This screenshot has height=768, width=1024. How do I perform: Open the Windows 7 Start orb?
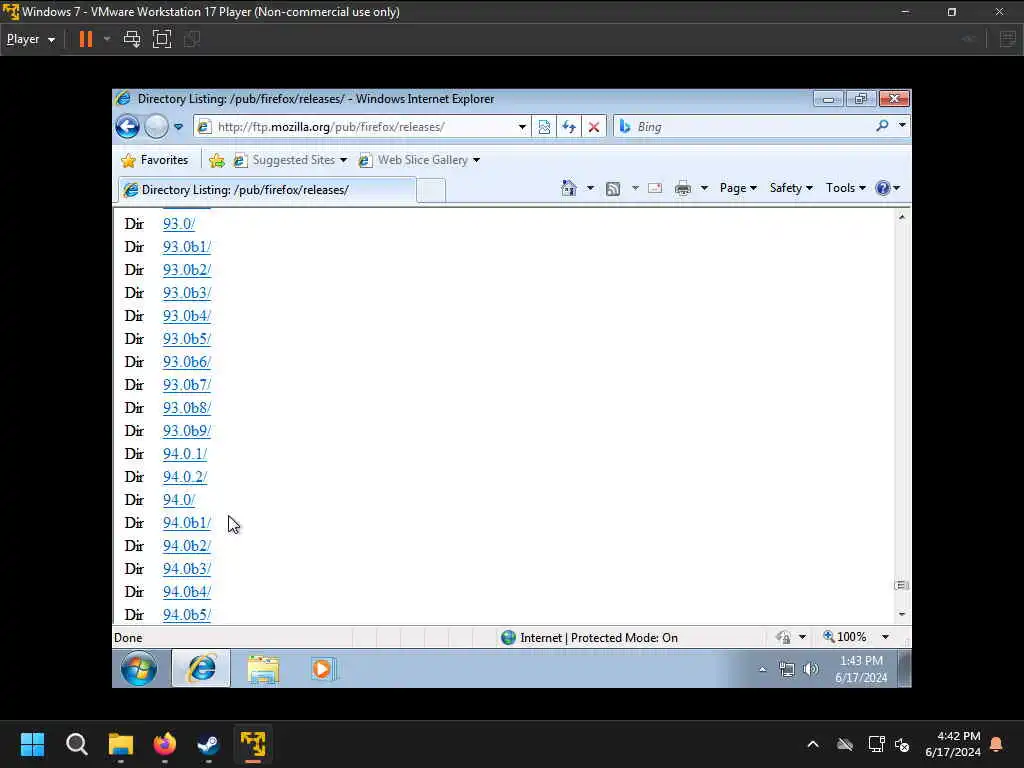[139, 668]
